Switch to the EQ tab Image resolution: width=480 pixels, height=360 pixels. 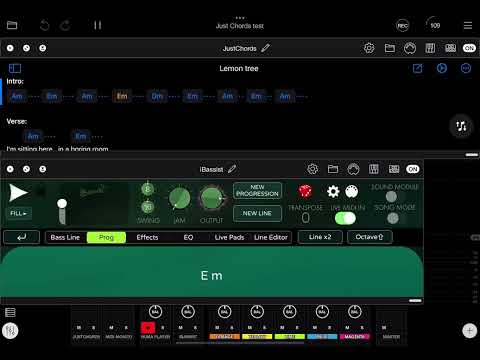(188, 237)
